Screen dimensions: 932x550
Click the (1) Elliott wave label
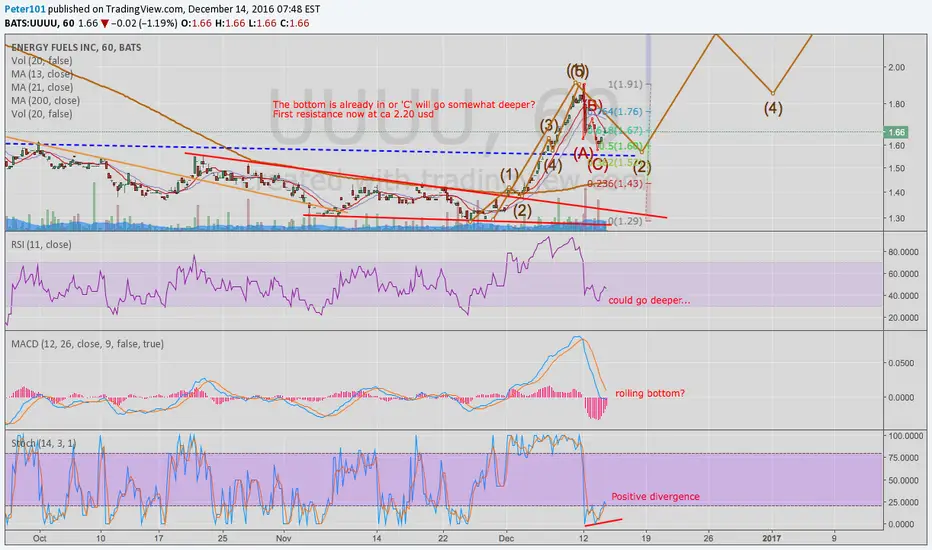coord(509,175)
